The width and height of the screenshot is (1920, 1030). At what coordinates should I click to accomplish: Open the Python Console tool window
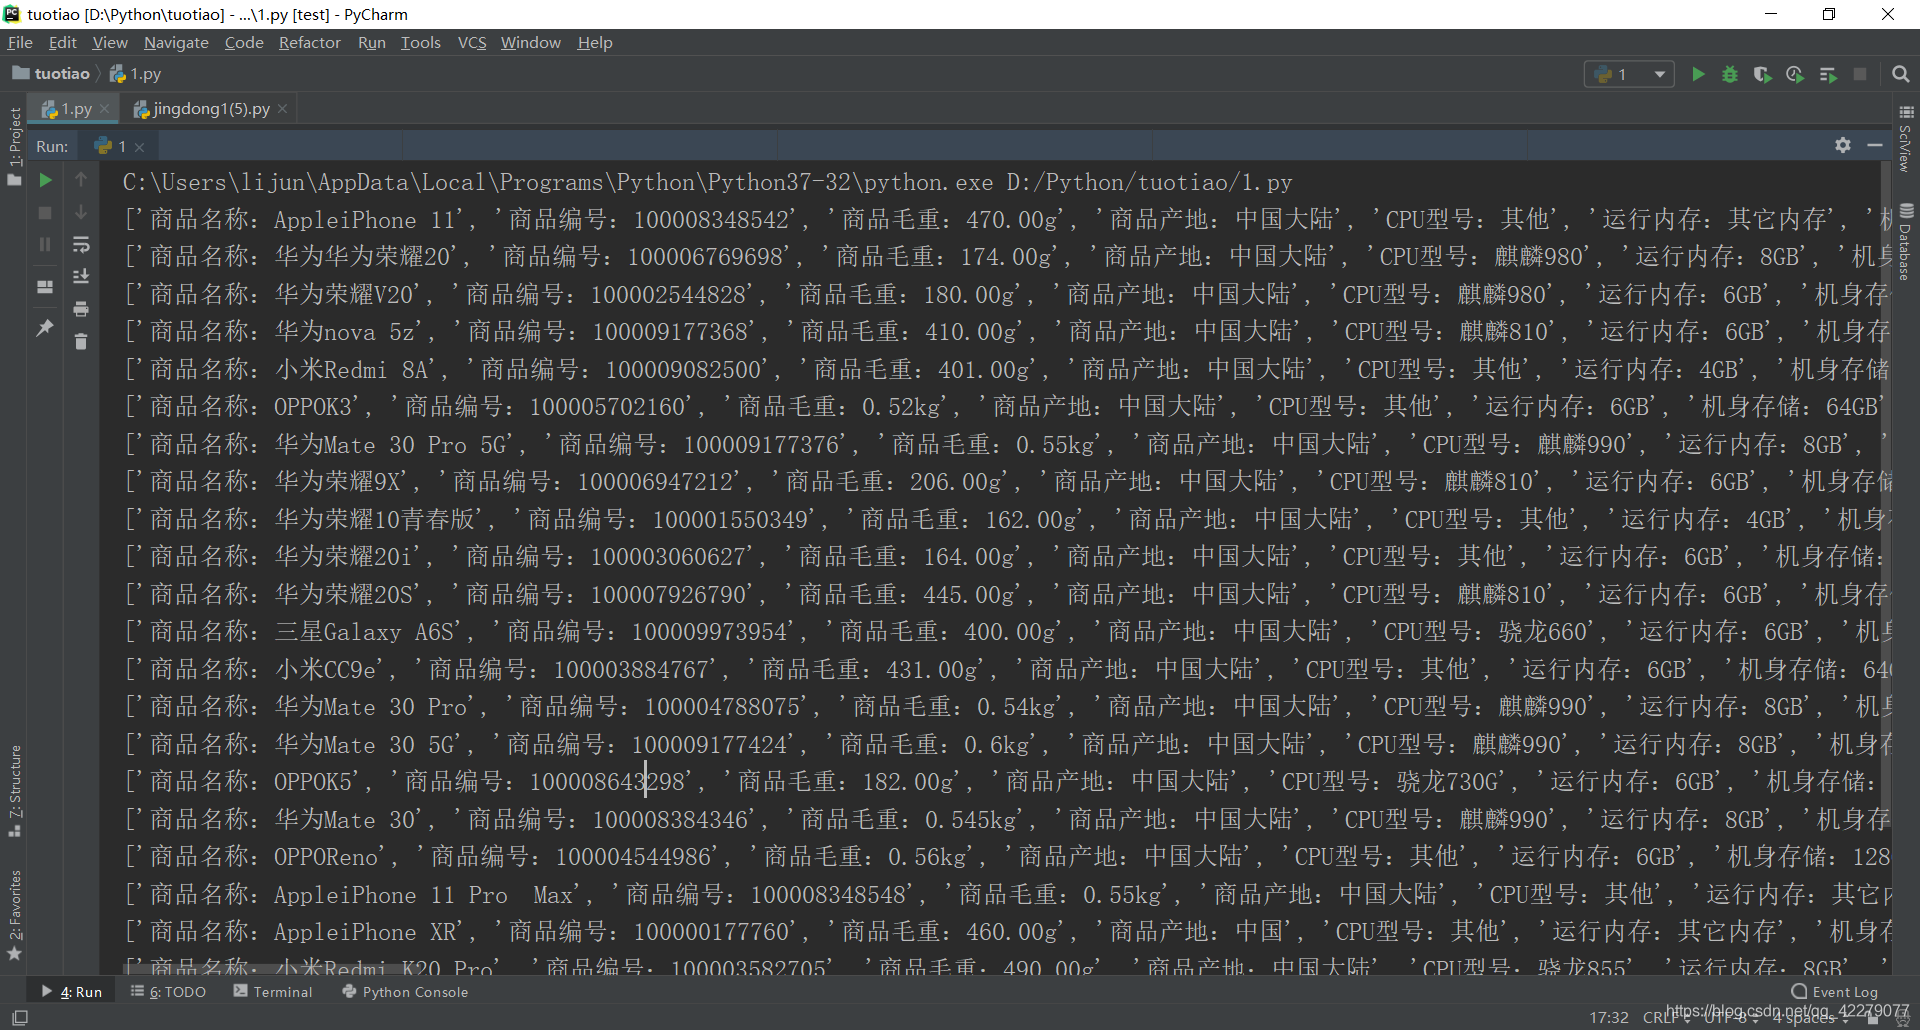pyautogui.click(x=405, y=992)
